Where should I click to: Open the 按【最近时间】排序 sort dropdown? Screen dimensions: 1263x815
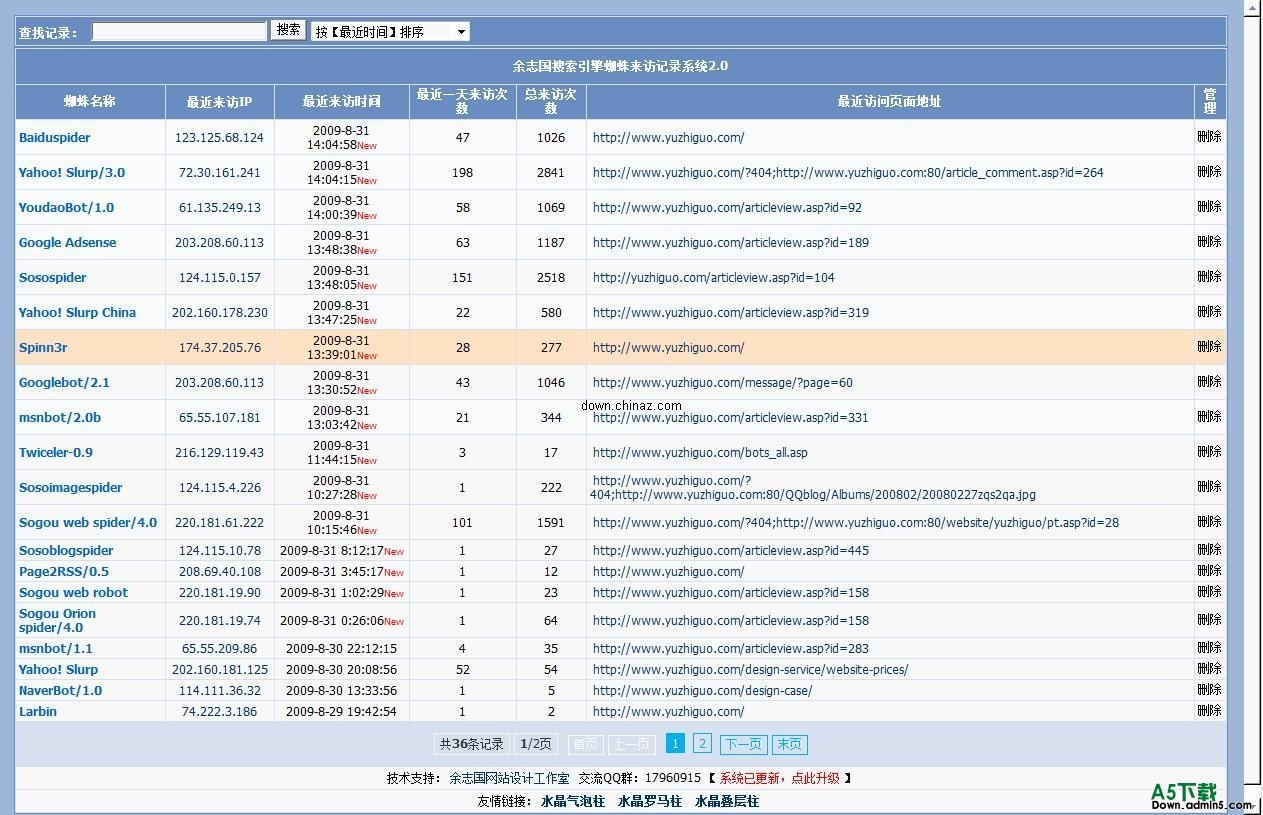click(391, 30)
